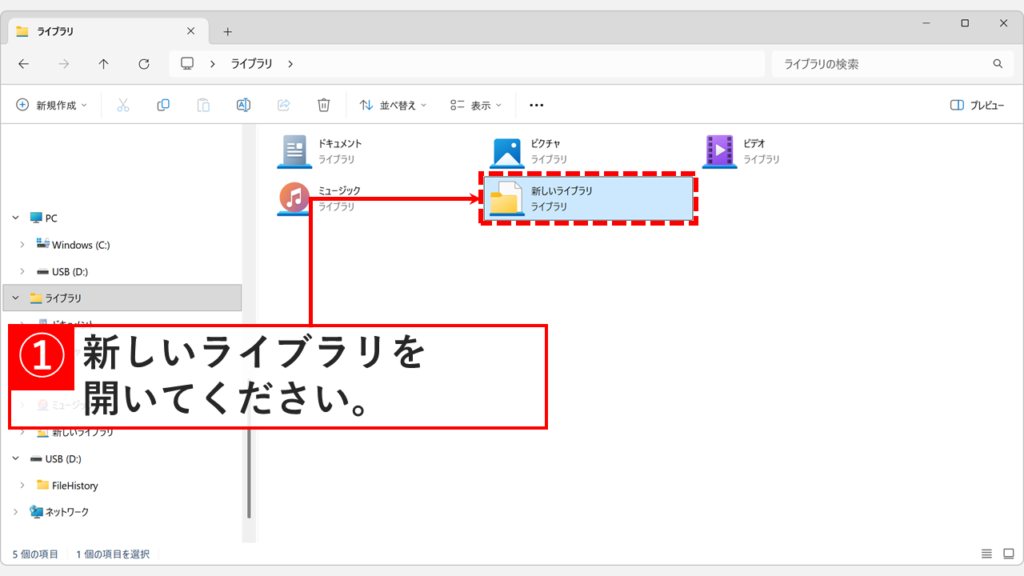
Task: Open the 新規作成 dropdown
Action: tap(52, 105)
